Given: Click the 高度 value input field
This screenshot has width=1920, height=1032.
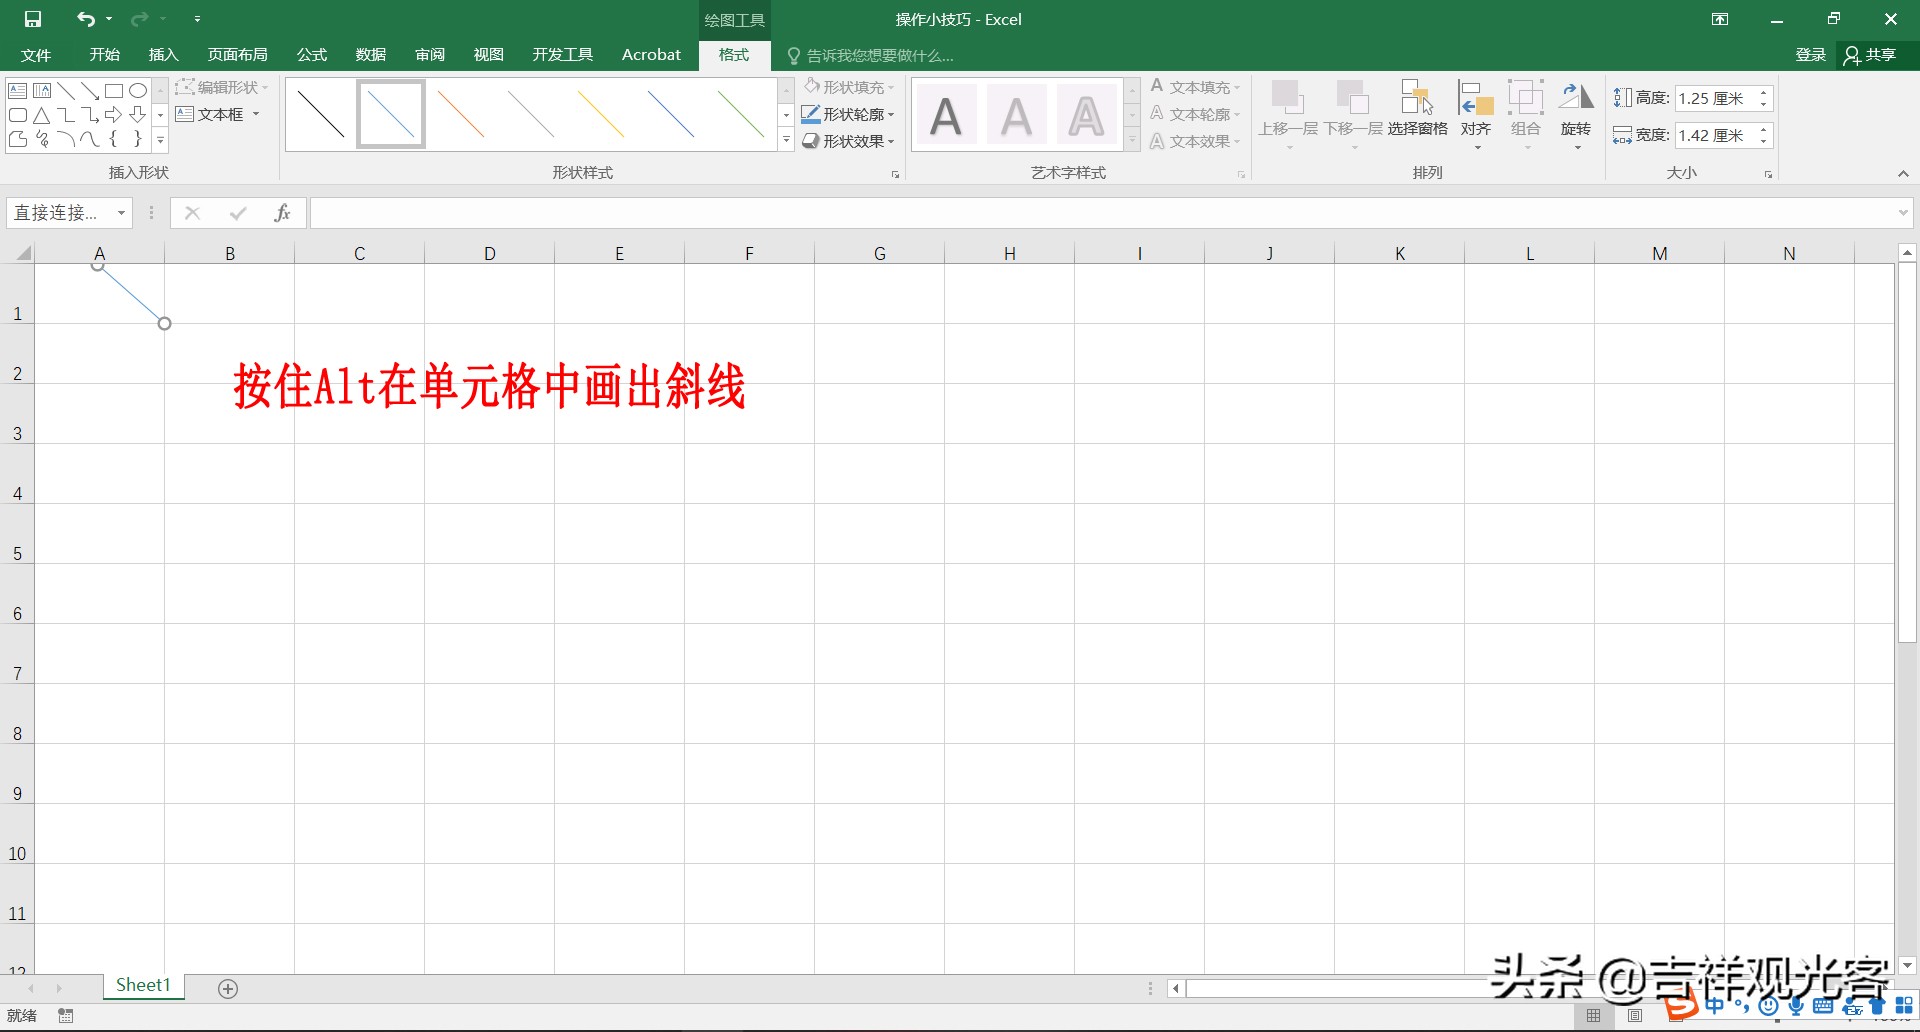Looking at the screenshot, I should click(x=1716, y=97).
